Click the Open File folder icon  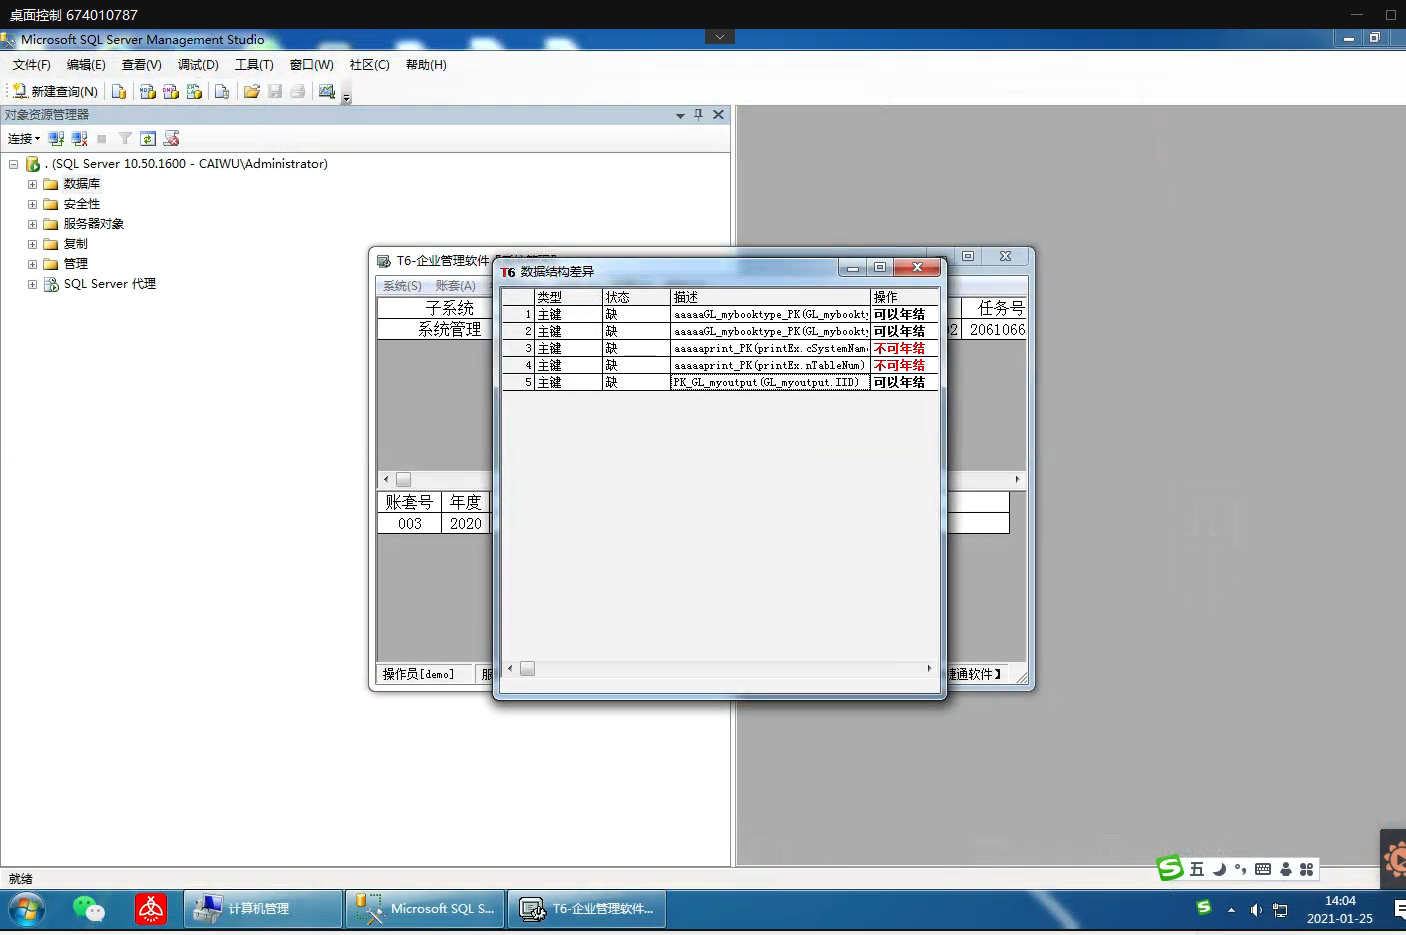coord(251,91)
